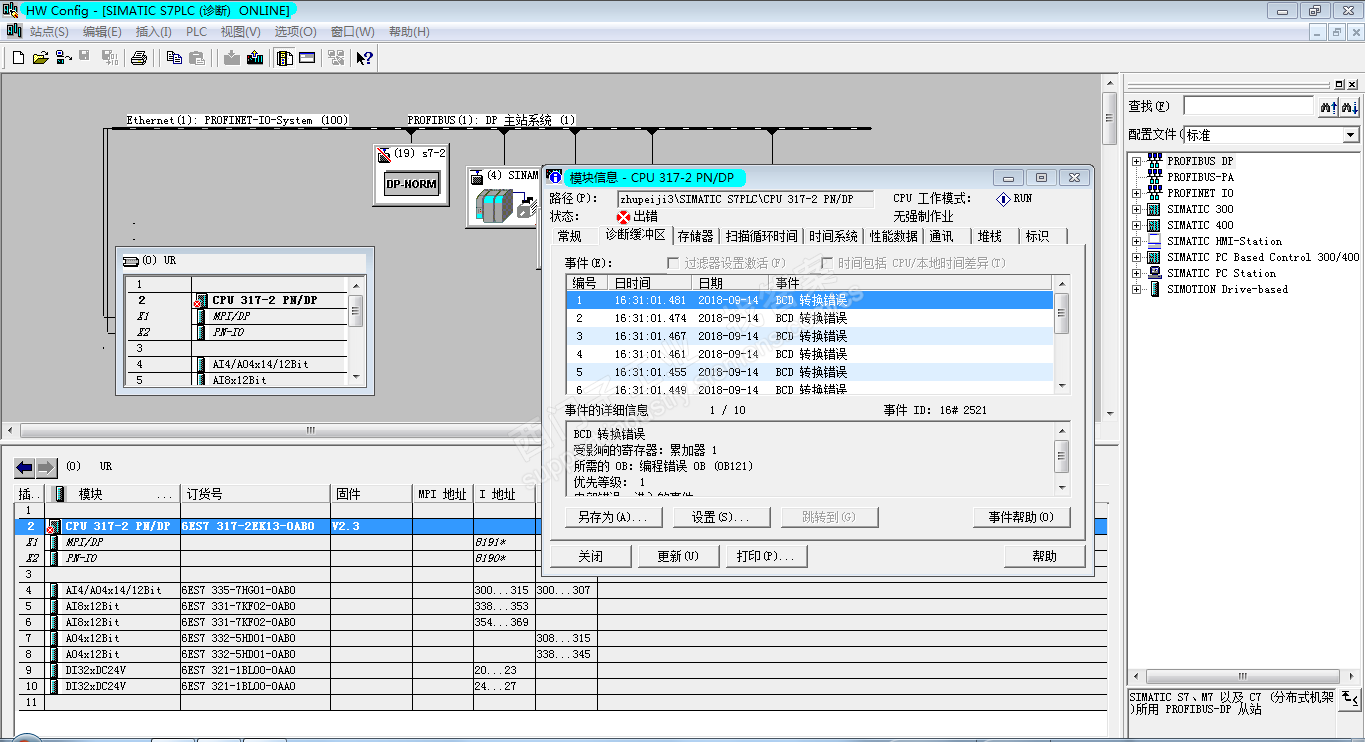Expand the SIMATIC 300 catalog node

point(1137,209)
